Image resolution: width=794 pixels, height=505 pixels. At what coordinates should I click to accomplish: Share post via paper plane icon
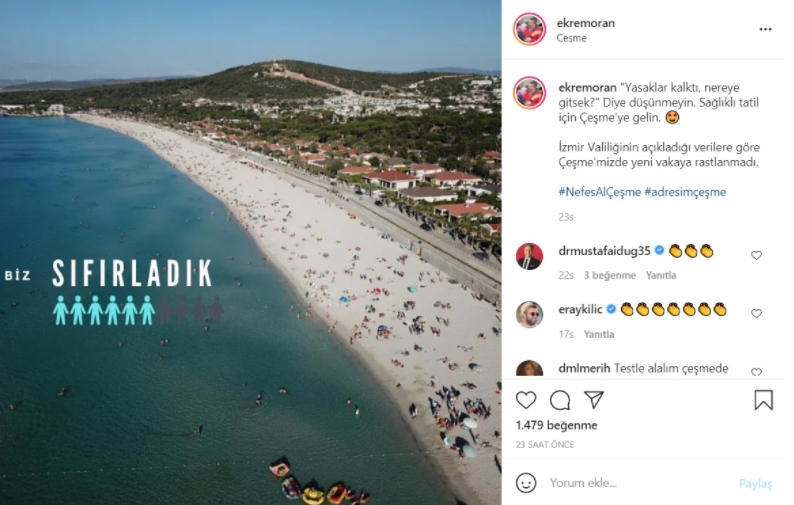[594, 400]
